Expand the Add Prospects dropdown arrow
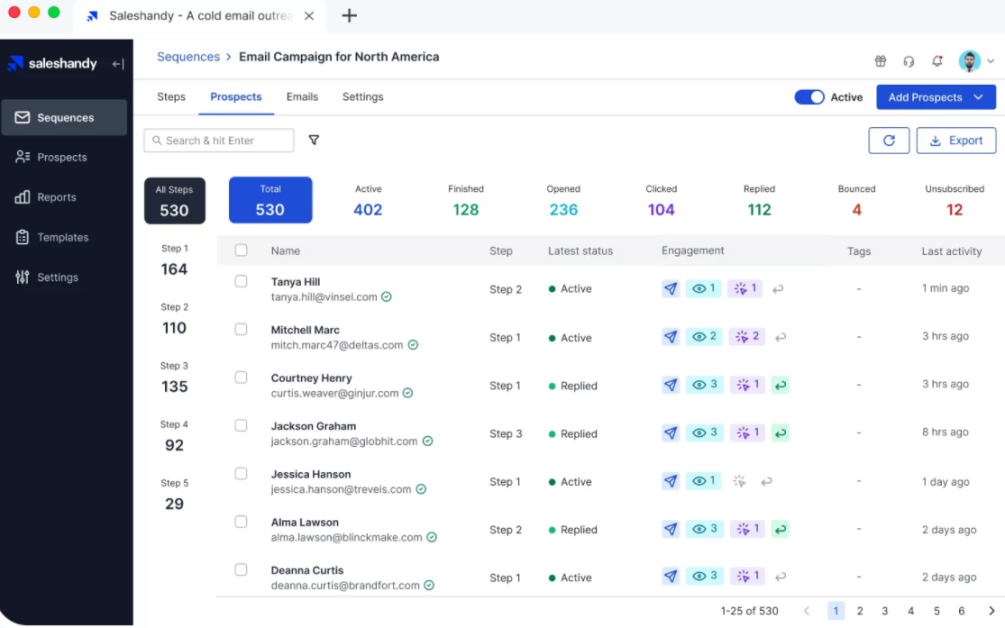The height and width of the screenshot is (628, 1005). tap(978, 97)
